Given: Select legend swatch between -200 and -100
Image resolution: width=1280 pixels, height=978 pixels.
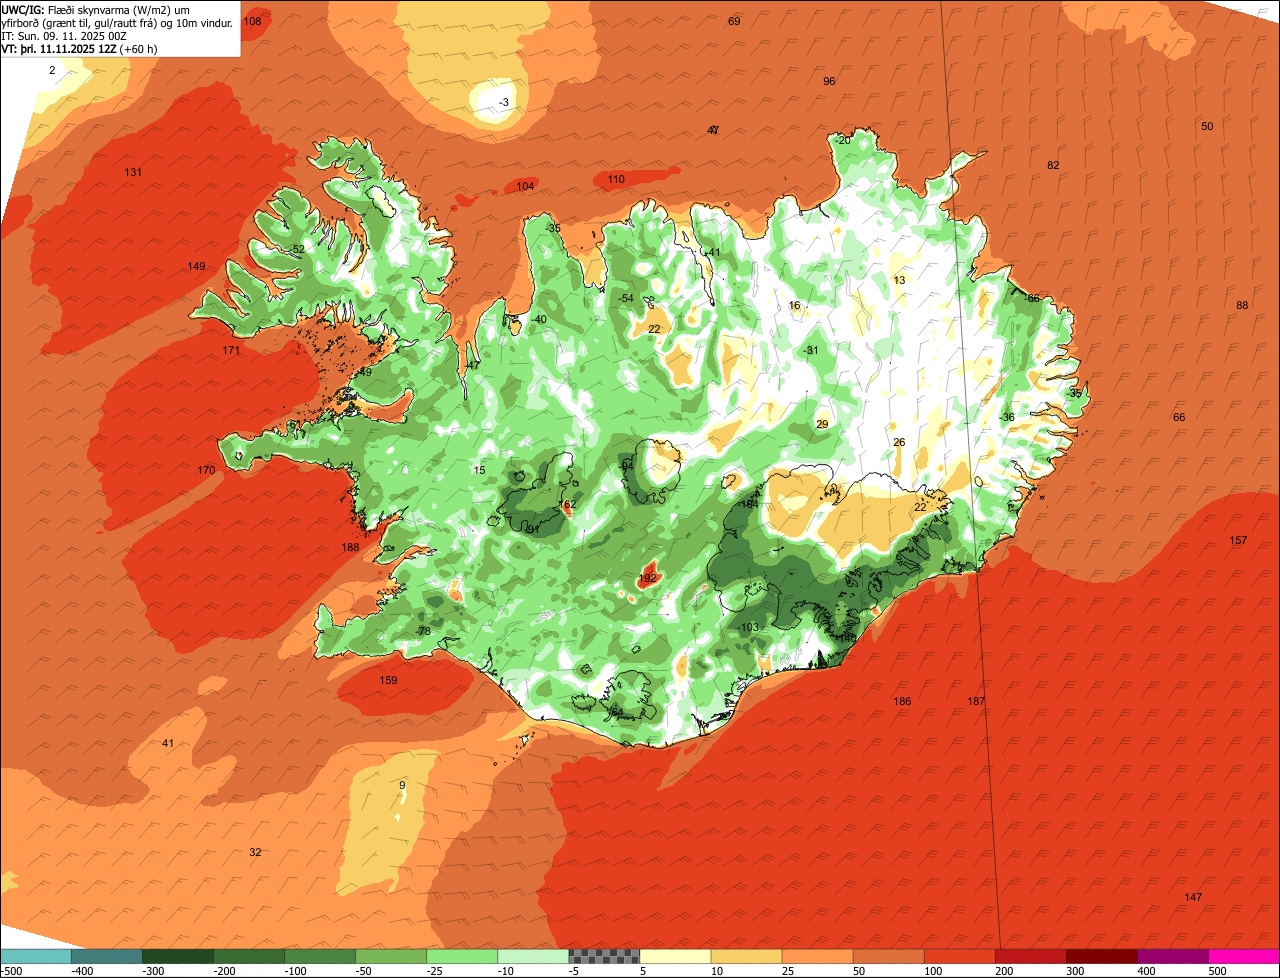Looking at the screenshot, I should [249, 956].
